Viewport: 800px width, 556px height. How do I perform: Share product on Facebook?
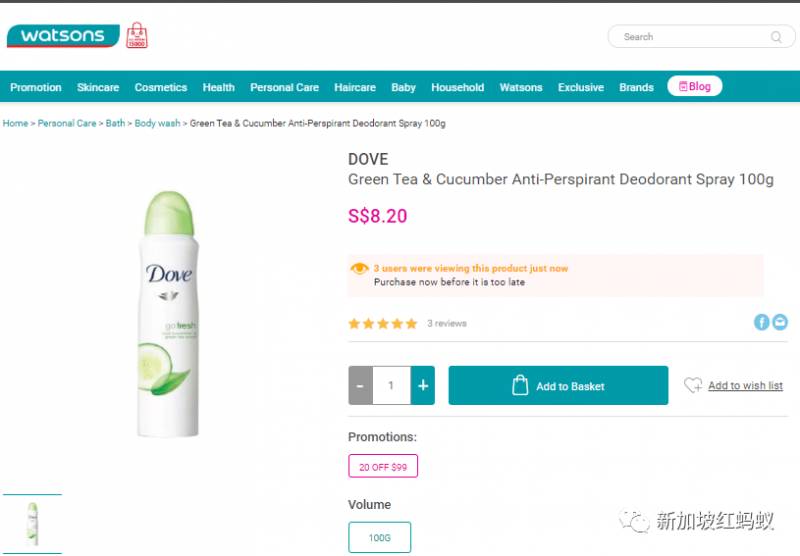click(762, 322)
